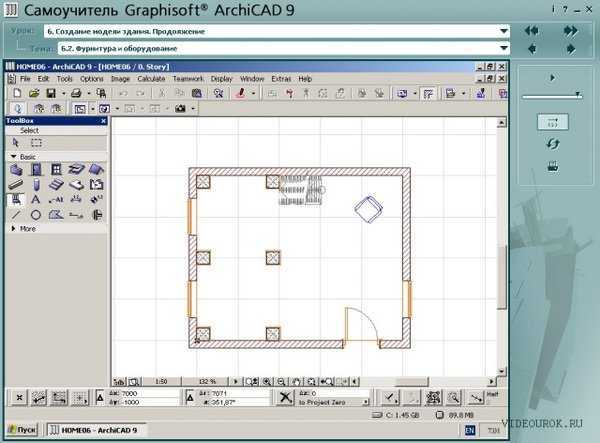Screen dimensions: 600x443
Task: Select the Marquee tool in ToolBox
Action: 36,143
